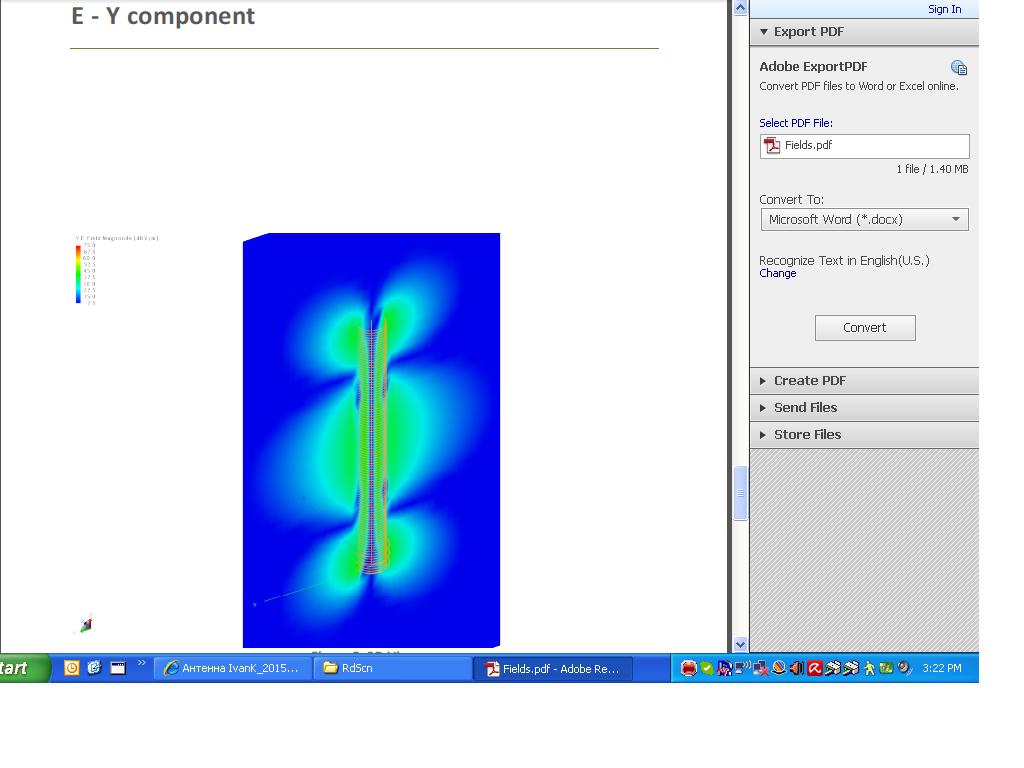Click the 'E - Y component' page heading
This screenshot has width=1024, height=768.
click(163, 16)
